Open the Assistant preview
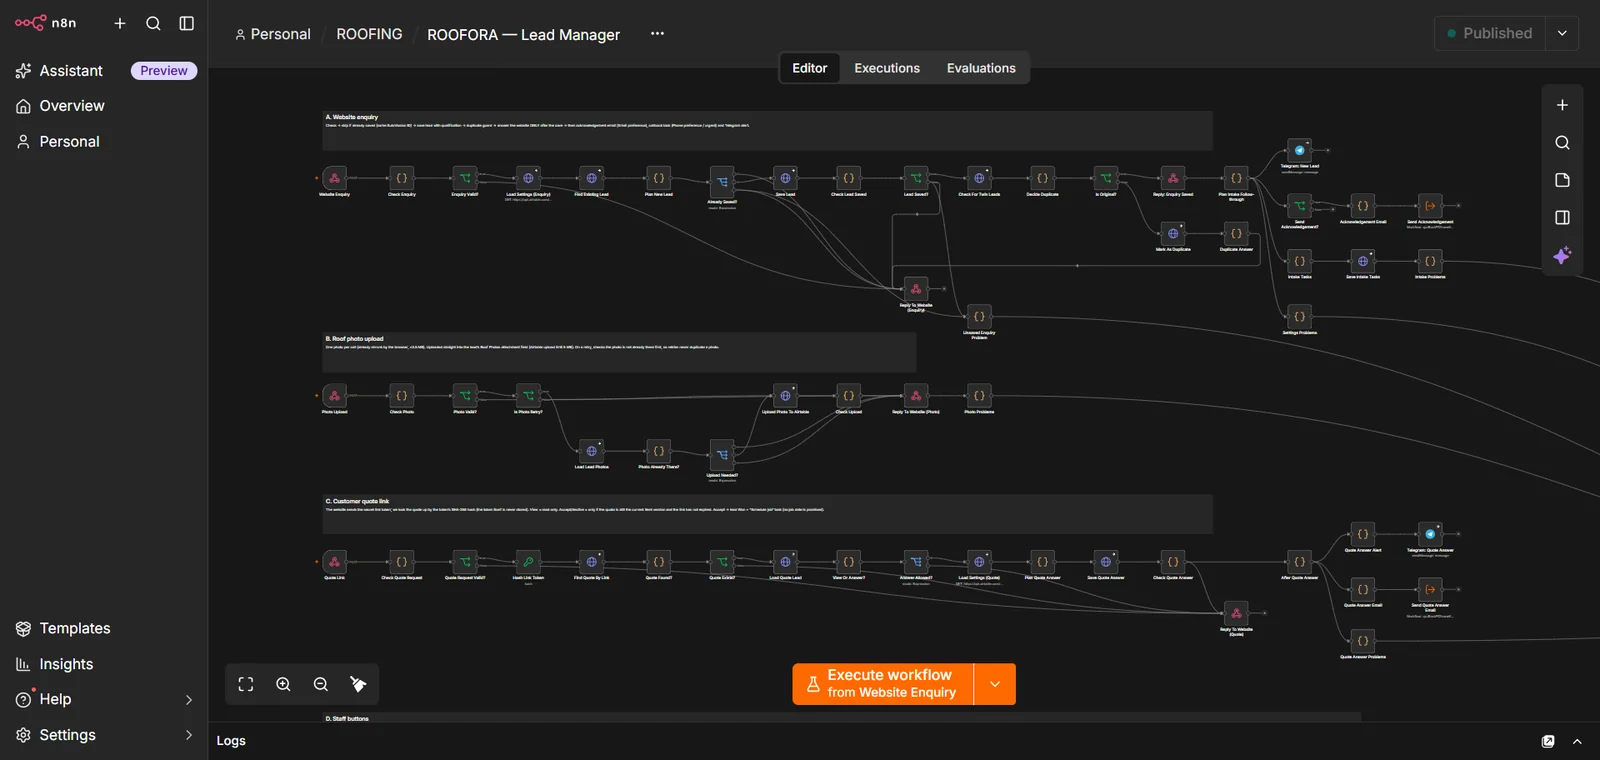Screen dimensions: 1600x760 [104, 71]
